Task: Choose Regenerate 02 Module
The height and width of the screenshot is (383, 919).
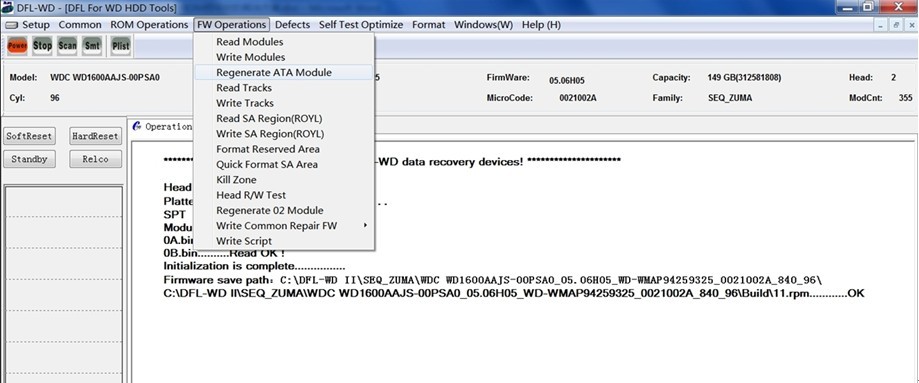Action: click(284, 210)
